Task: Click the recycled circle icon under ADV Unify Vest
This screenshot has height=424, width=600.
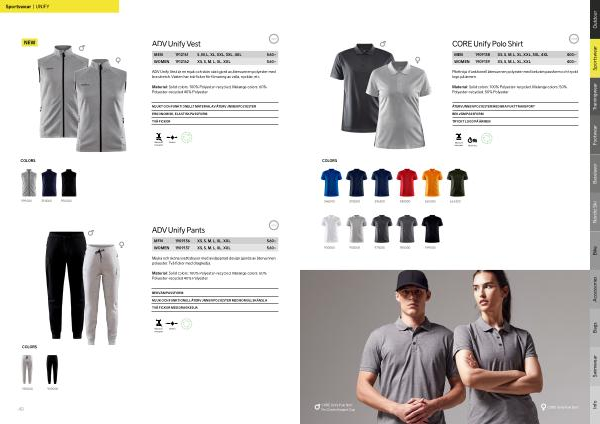Action: pos(186,137)
